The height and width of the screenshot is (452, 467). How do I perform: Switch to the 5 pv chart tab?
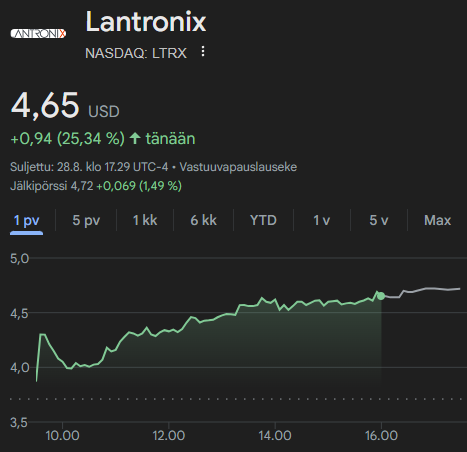86,220
